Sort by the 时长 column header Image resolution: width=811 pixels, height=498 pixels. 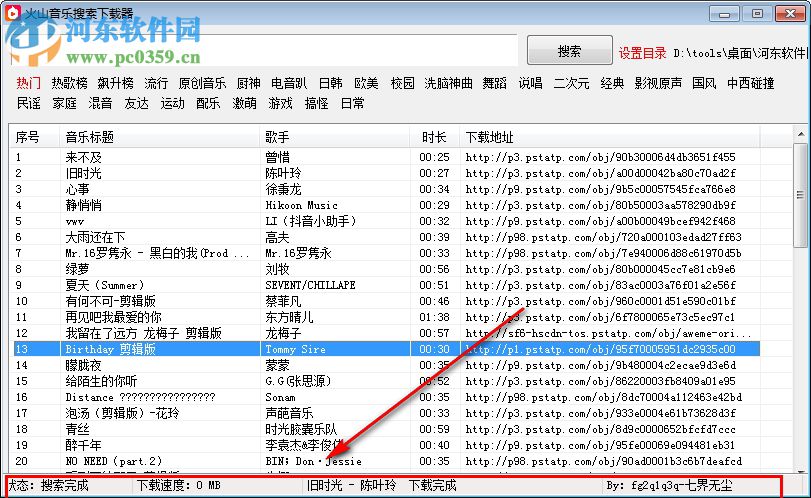click(434, 137)
